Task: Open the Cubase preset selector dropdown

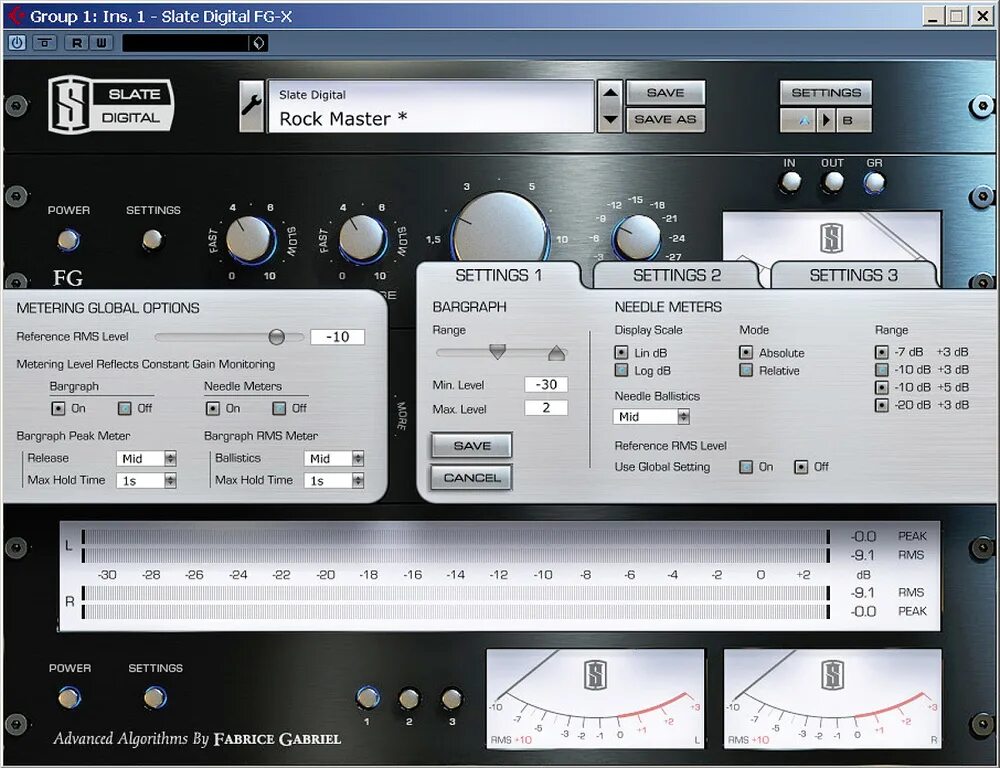Action: coord(258,43)
